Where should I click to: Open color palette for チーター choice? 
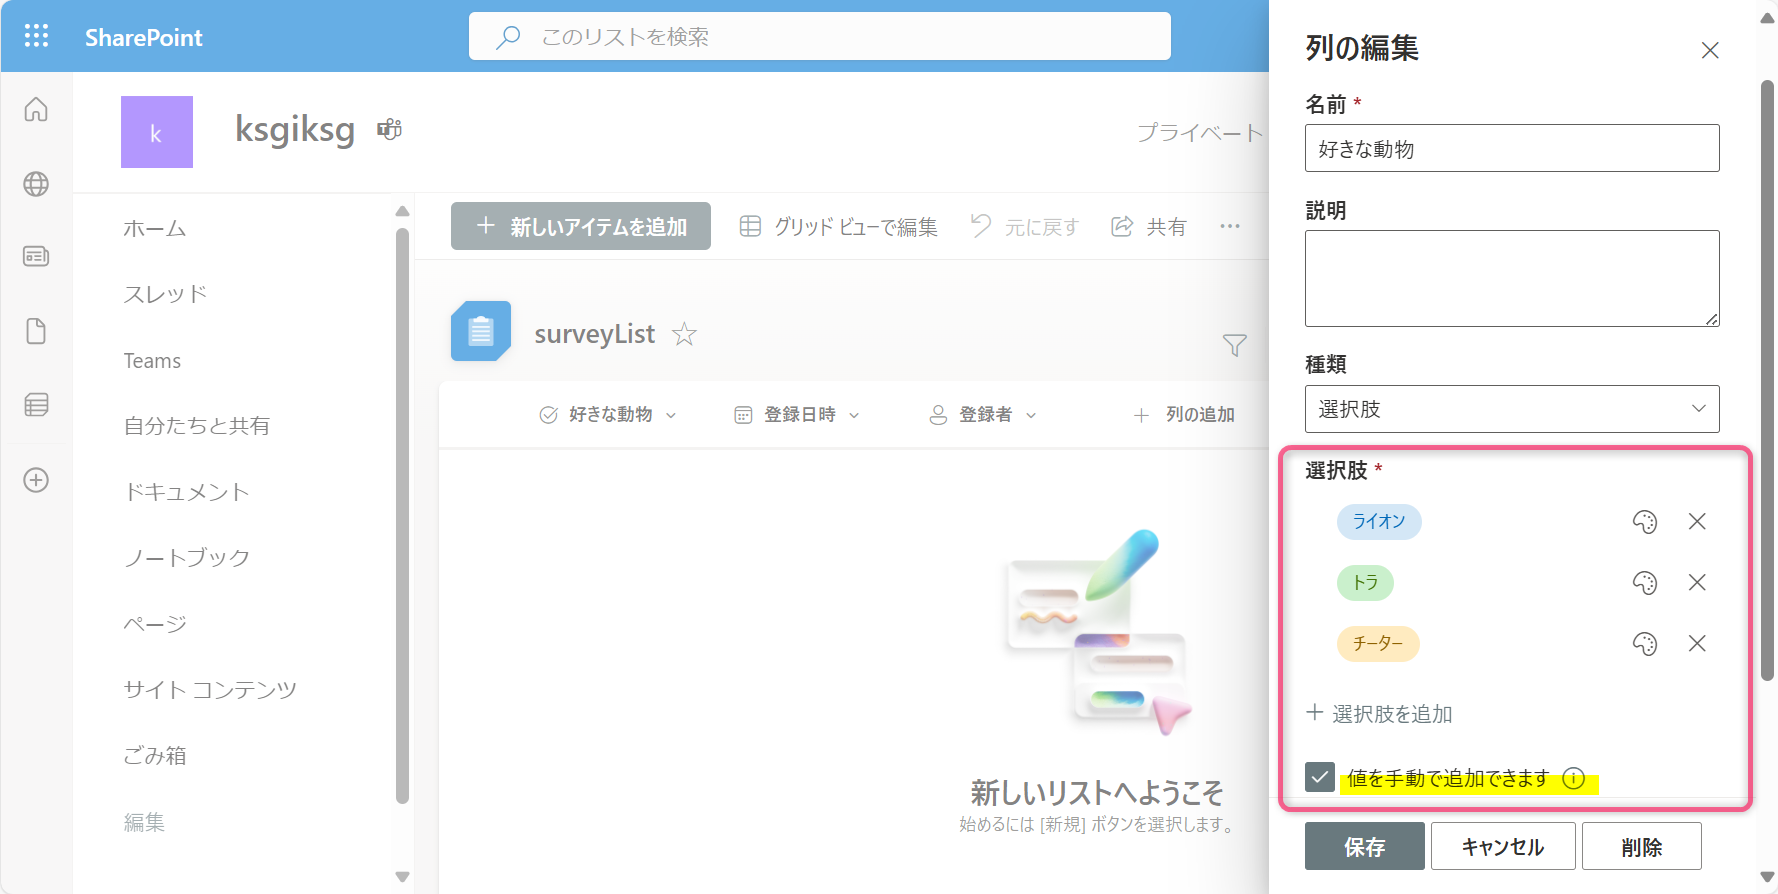tap(1645, 644)
